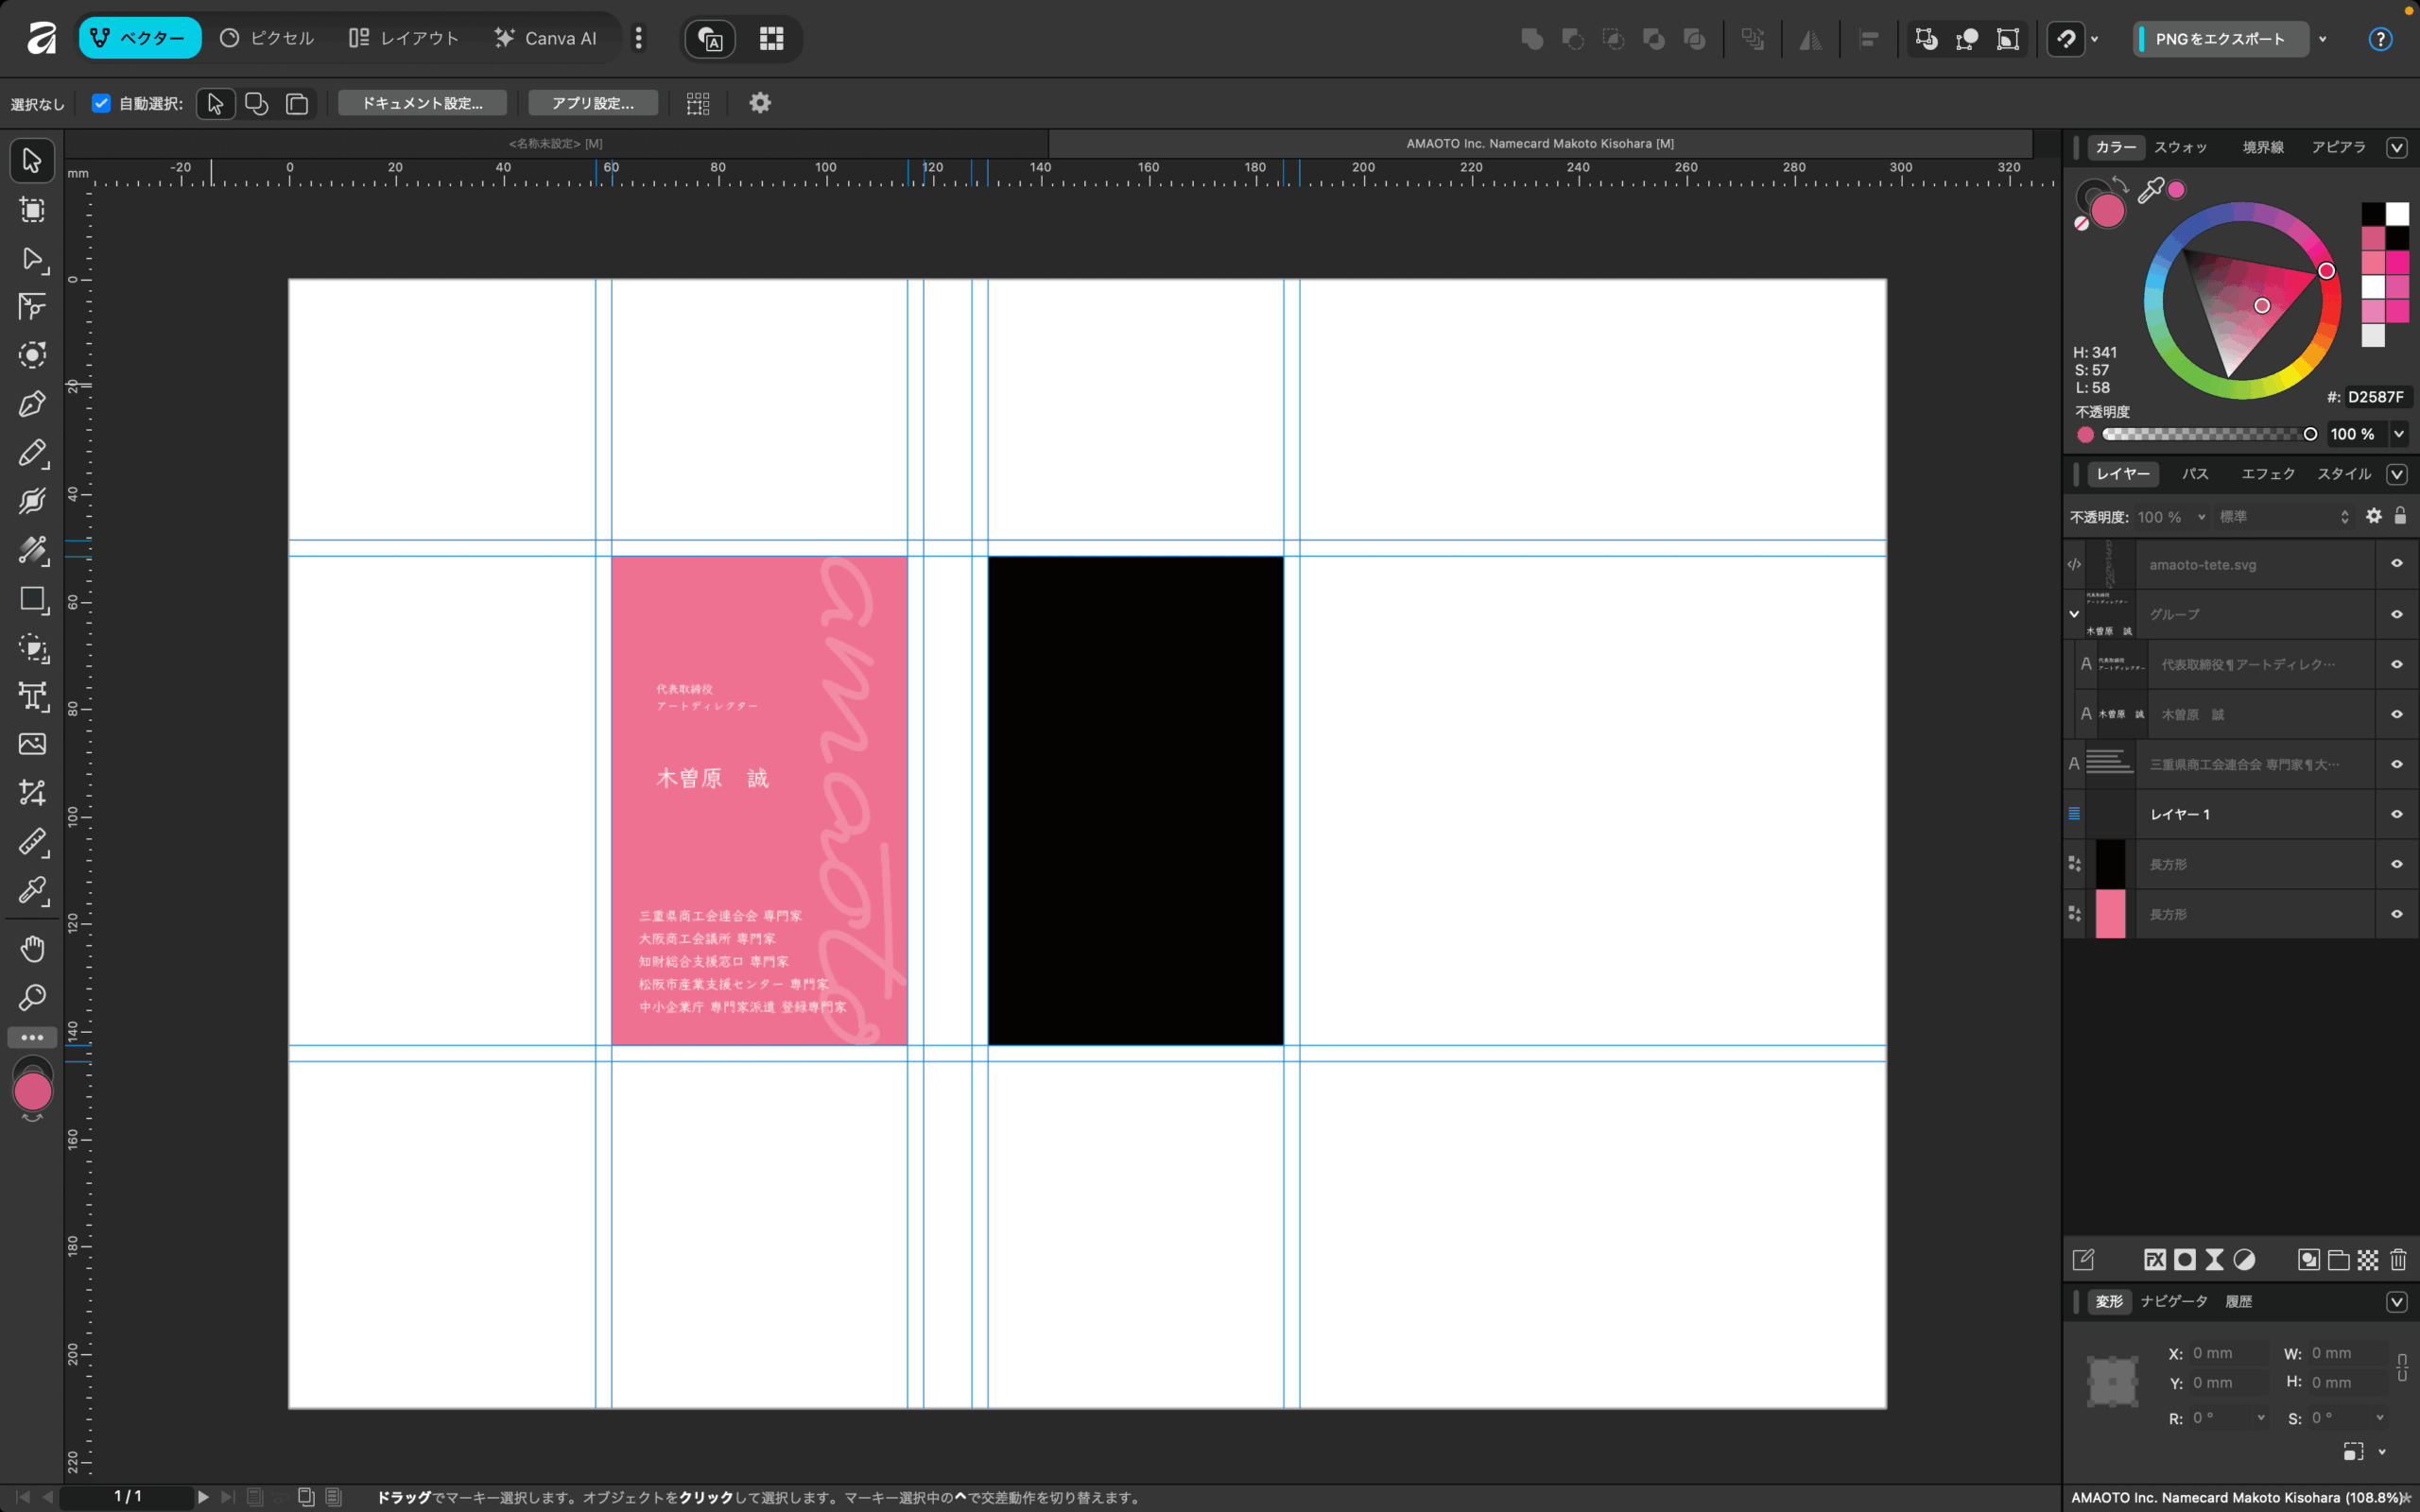Click the PNGをエクスポート button
Image resolution: width=2420 pixels, height=1512 pixels.
2220,39
